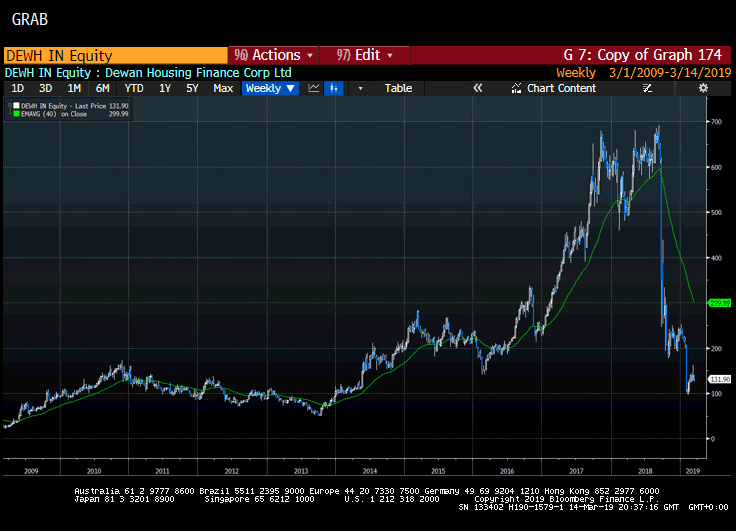Open the 97) Edit dropdown menu

pos(364,55)
